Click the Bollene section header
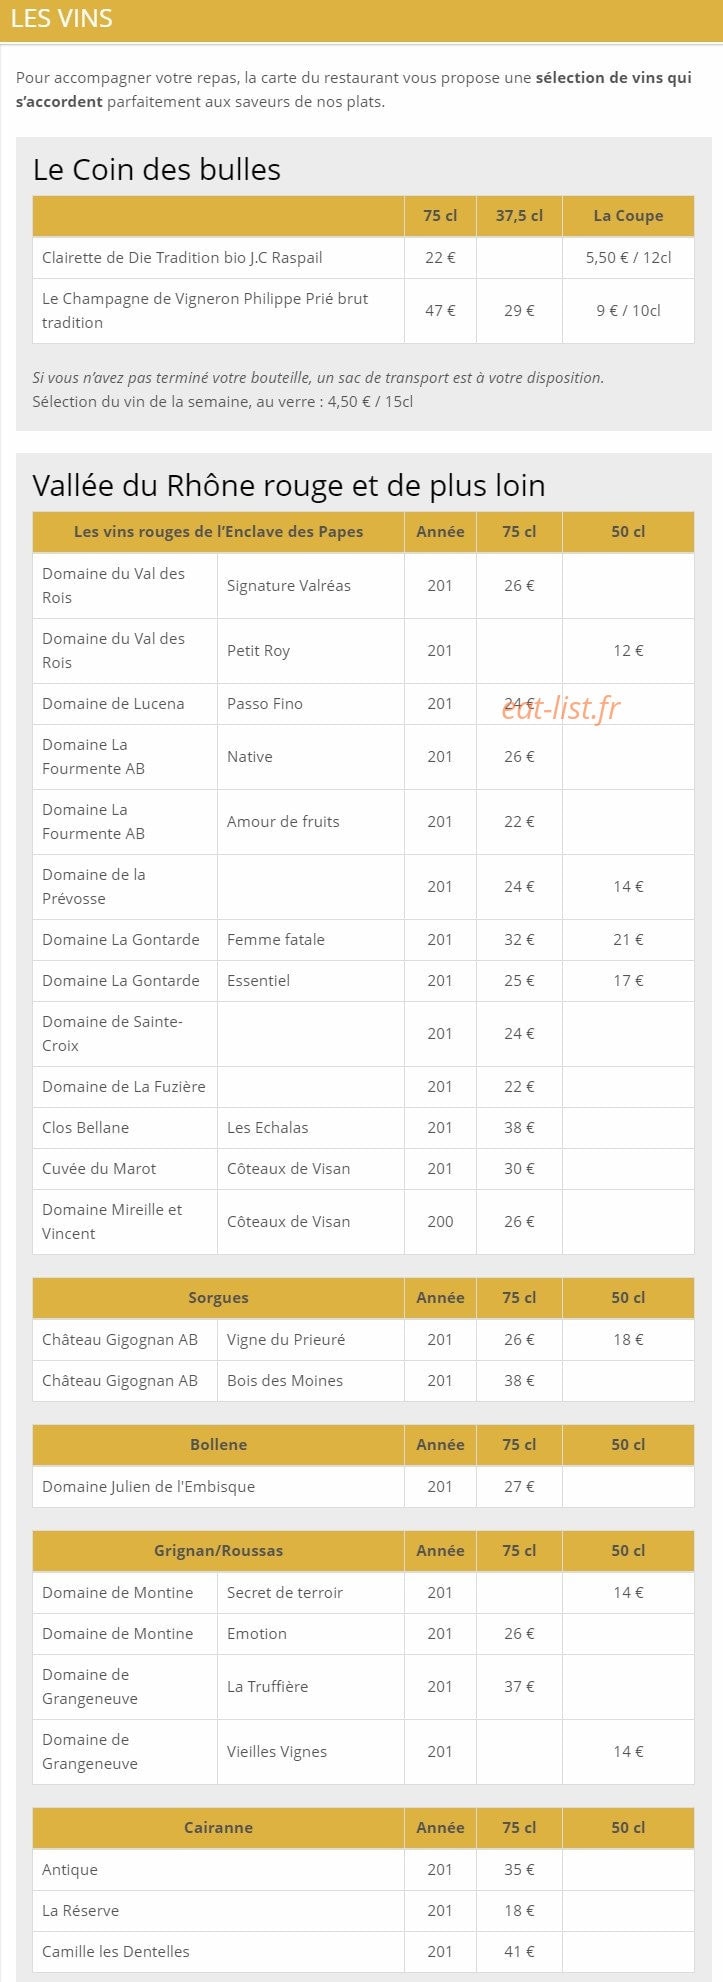This screenshot has width=723, height=1982. tap(218, 1445)
